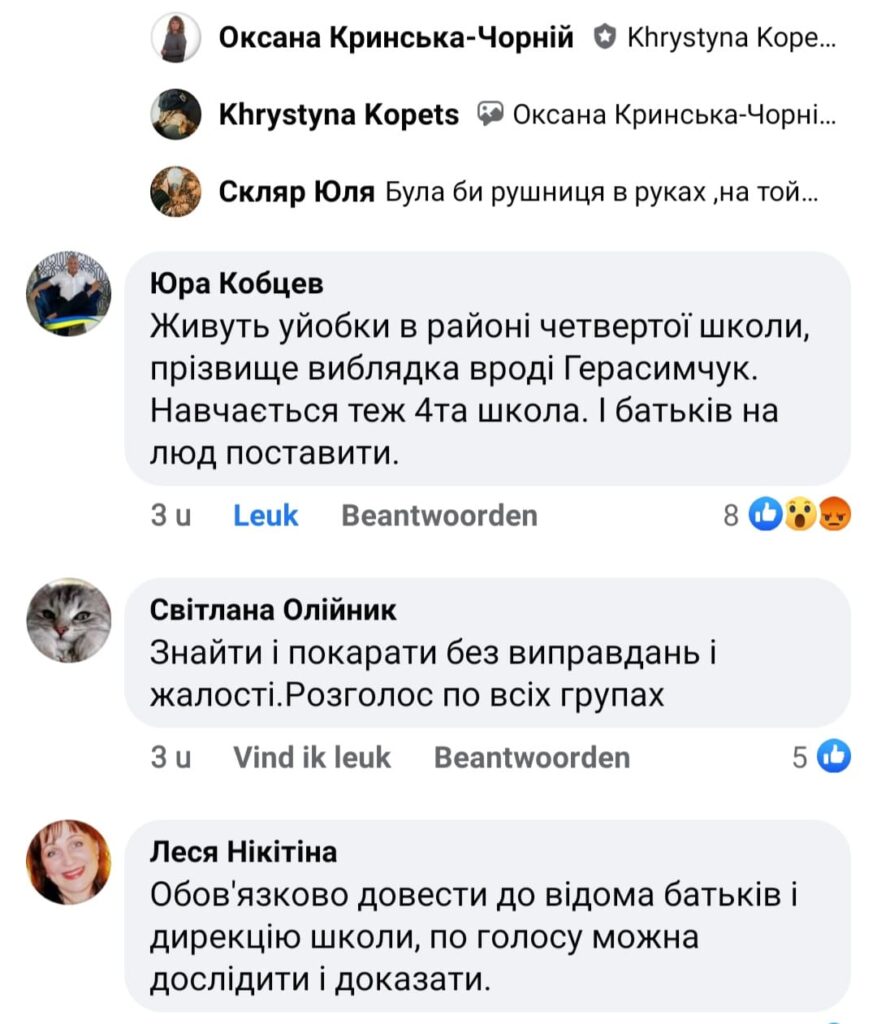This screenshot has height=1024, width=877.
Task: Open the Юра Кобцев name link
Action: pyautogui.click(x=236, y=285)
